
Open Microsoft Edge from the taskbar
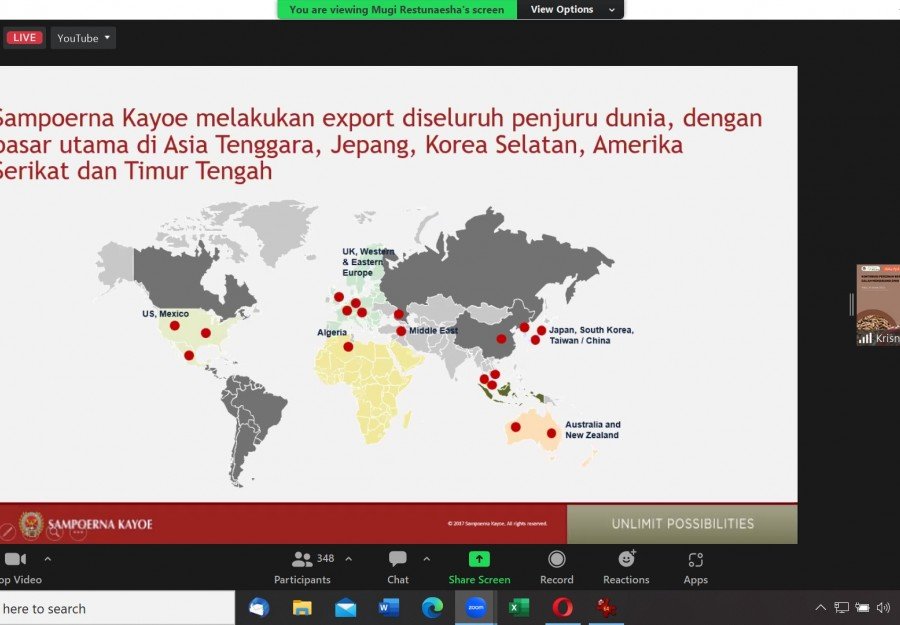pos(432,608)
